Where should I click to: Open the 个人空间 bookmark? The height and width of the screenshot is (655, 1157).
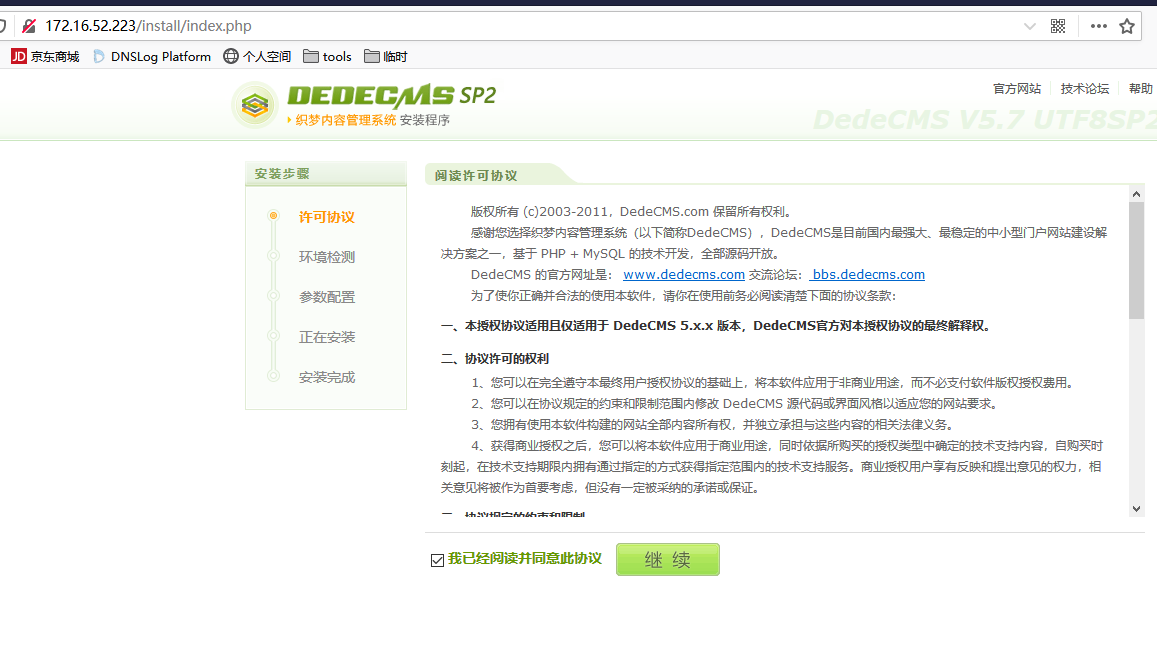(257, 56)
